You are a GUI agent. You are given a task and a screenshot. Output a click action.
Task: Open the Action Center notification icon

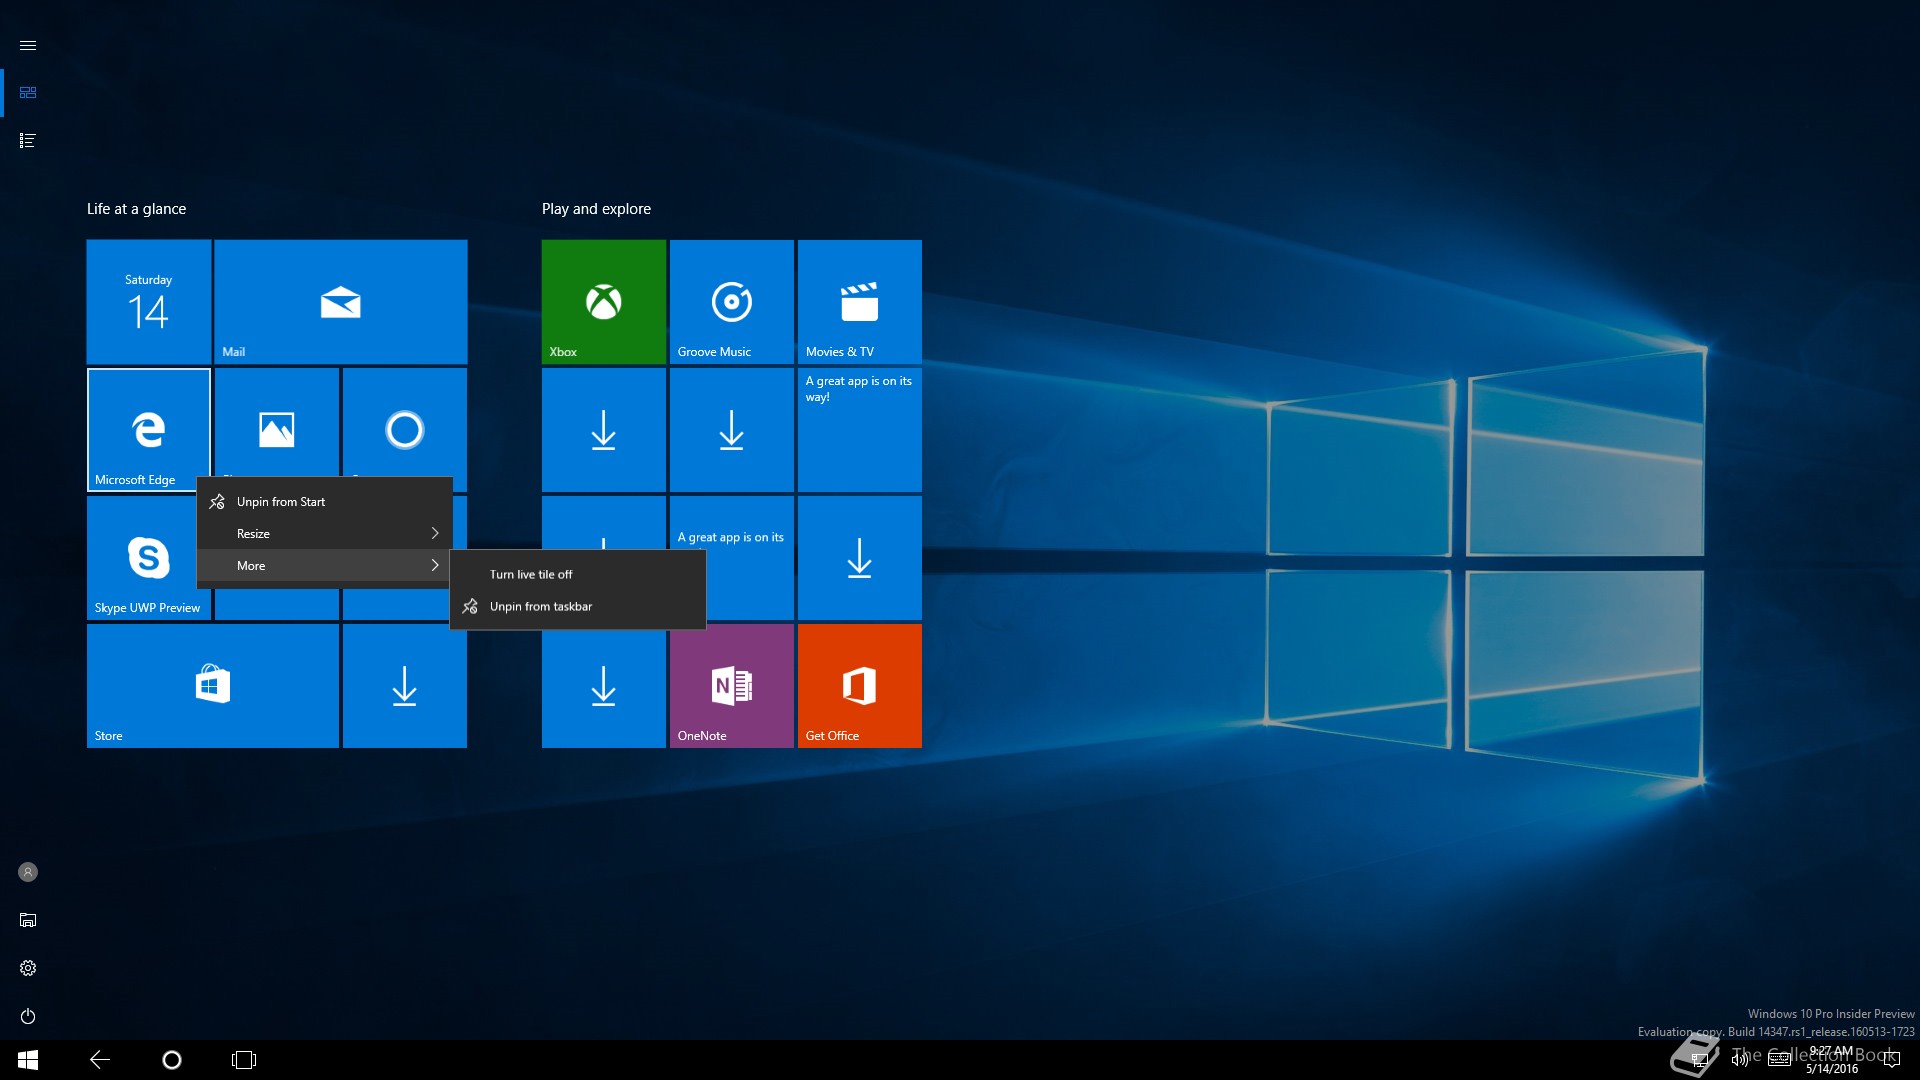[1891, 1060]
